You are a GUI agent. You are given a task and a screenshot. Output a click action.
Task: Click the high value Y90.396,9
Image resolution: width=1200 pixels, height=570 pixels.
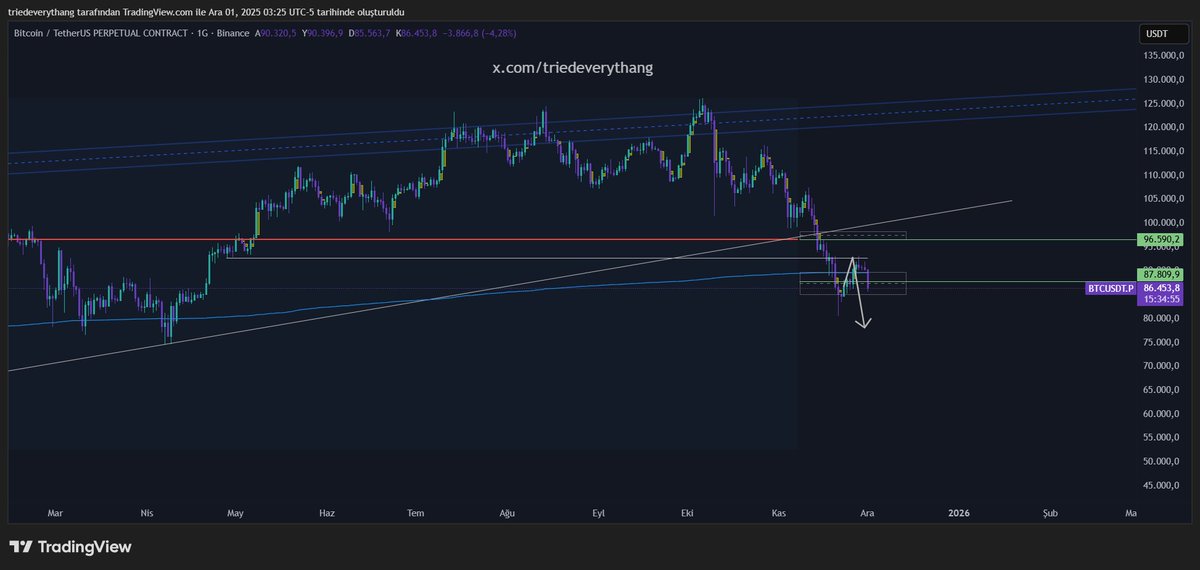point(323,34)
